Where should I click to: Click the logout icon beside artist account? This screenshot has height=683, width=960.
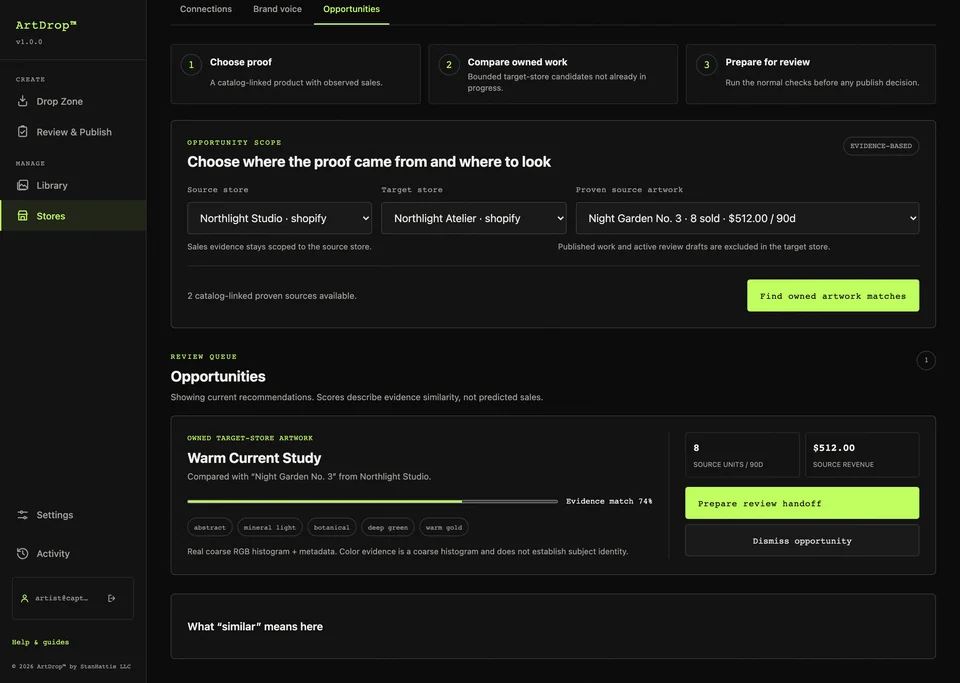[111, 598]
